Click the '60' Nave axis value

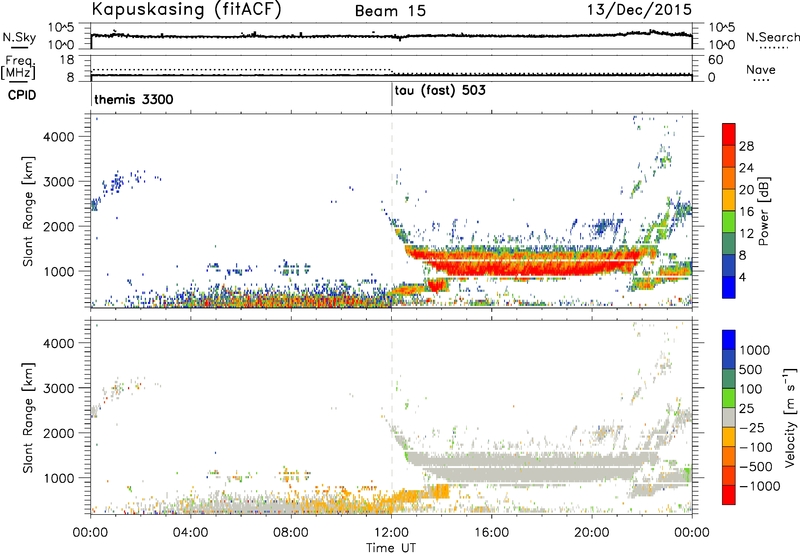pyautogui.click(x=715, y=60)
